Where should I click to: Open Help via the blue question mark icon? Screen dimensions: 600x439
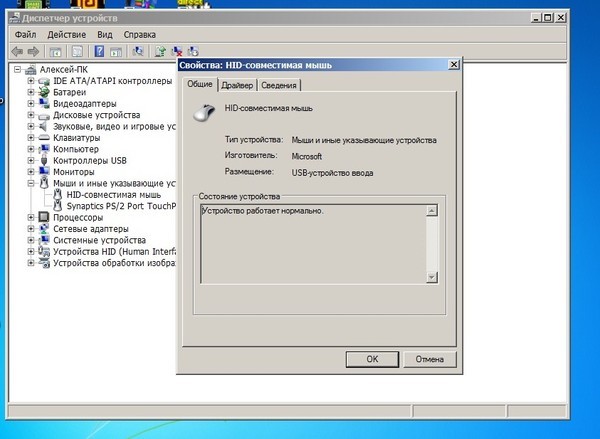coord(99,51)
